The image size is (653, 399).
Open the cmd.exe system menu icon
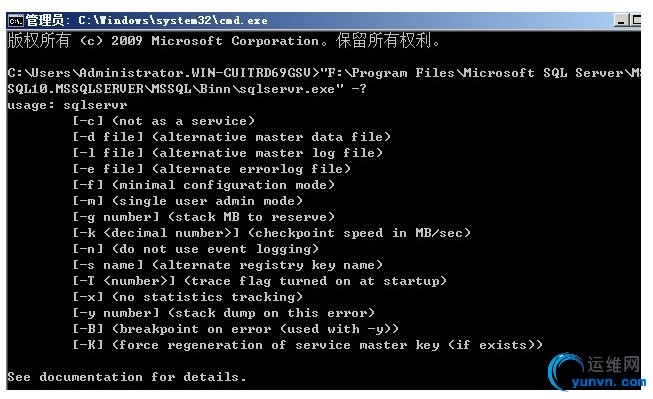click(x=16, y=20)
